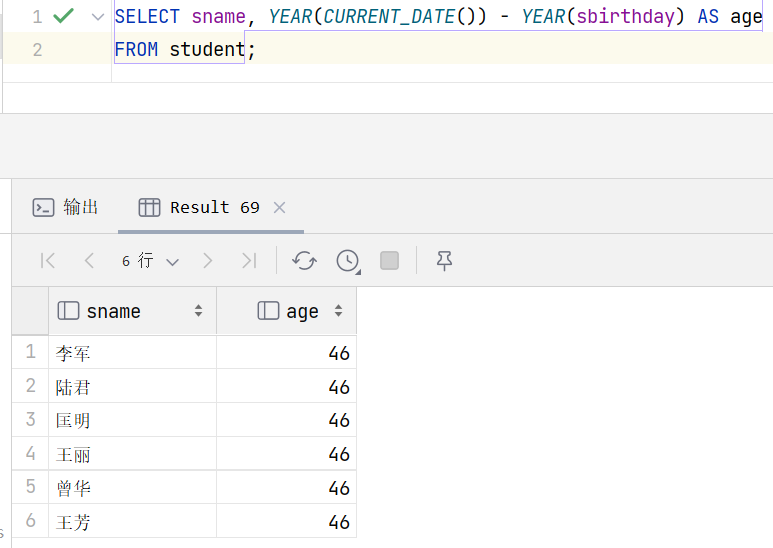Sort by the sname column arrows
The width and height of the screenshot is (773, 548).
click(x=198, y=310)
